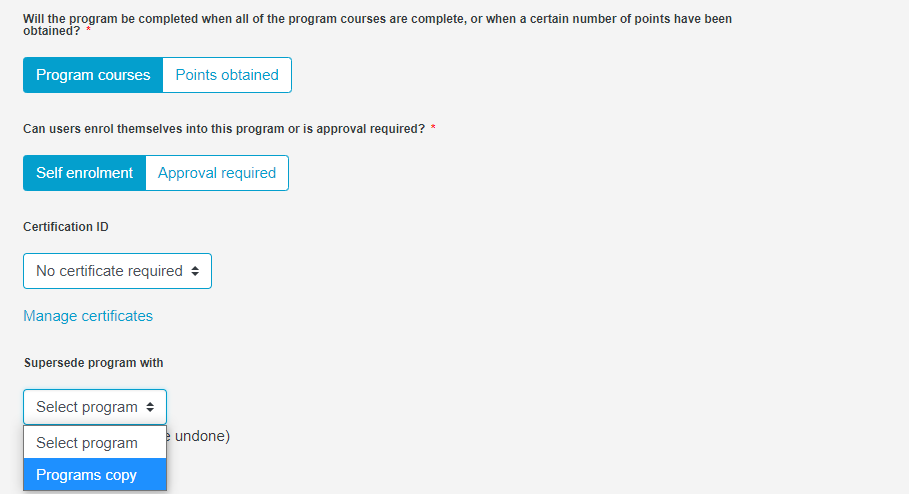Pick Programs copy from the list
909x494 pixels.
click(95, 475)
